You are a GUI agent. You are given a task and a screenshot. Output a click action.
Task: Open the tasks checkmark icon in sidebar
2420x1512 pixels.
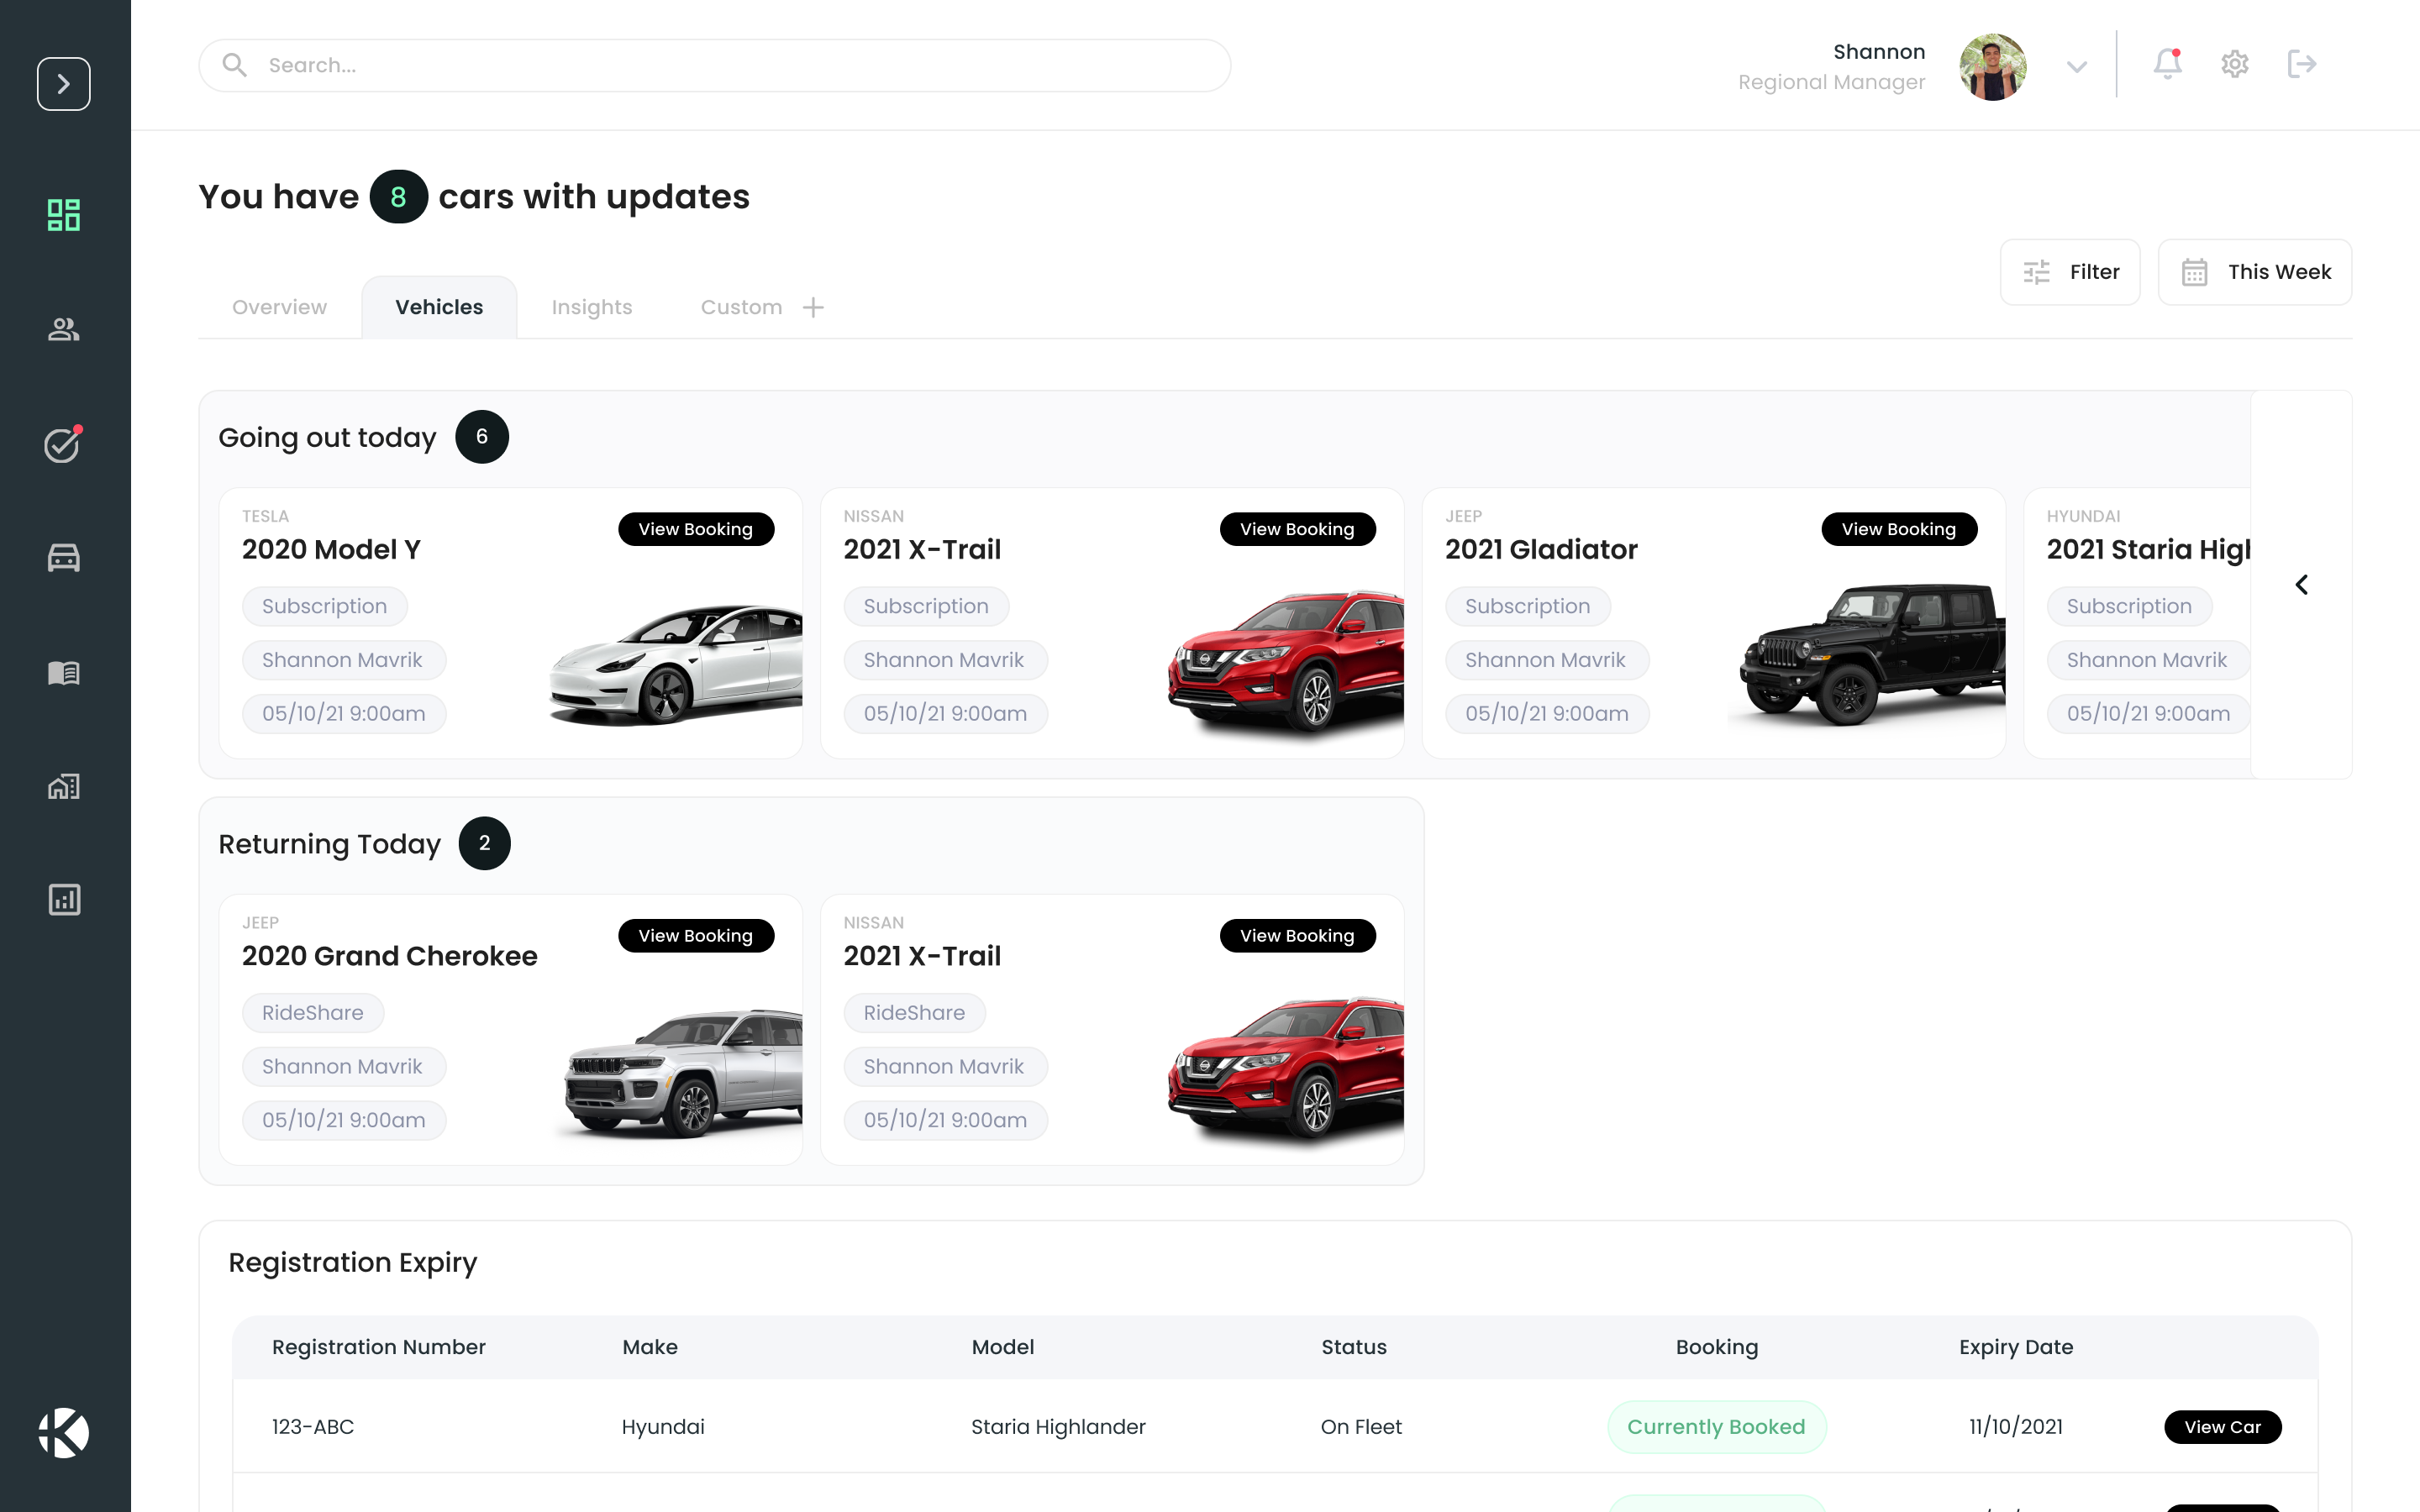click(x=63, y=444)
